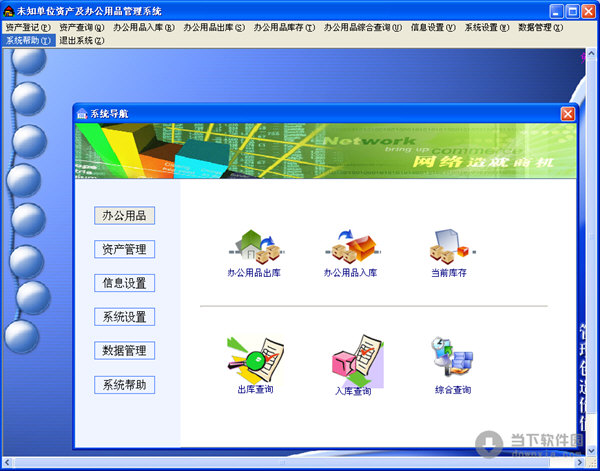Open the 资产查询 menu
This screenshot has height=471, width=600.
82,28
